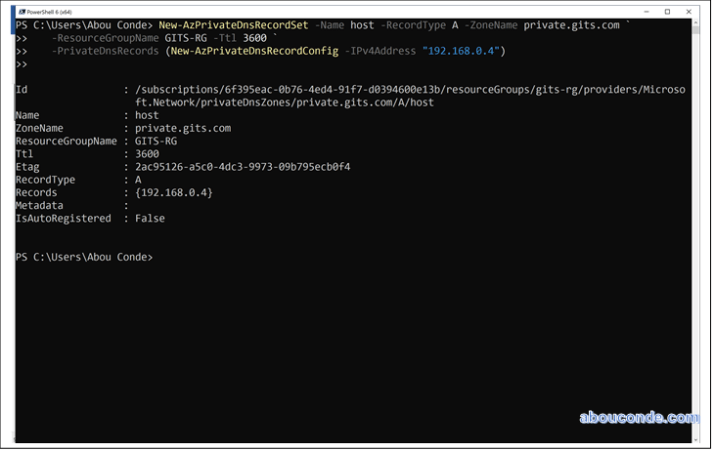Click the empty prompt on the last line
This screenshot has height=450, width=714.
click(160, 257)
